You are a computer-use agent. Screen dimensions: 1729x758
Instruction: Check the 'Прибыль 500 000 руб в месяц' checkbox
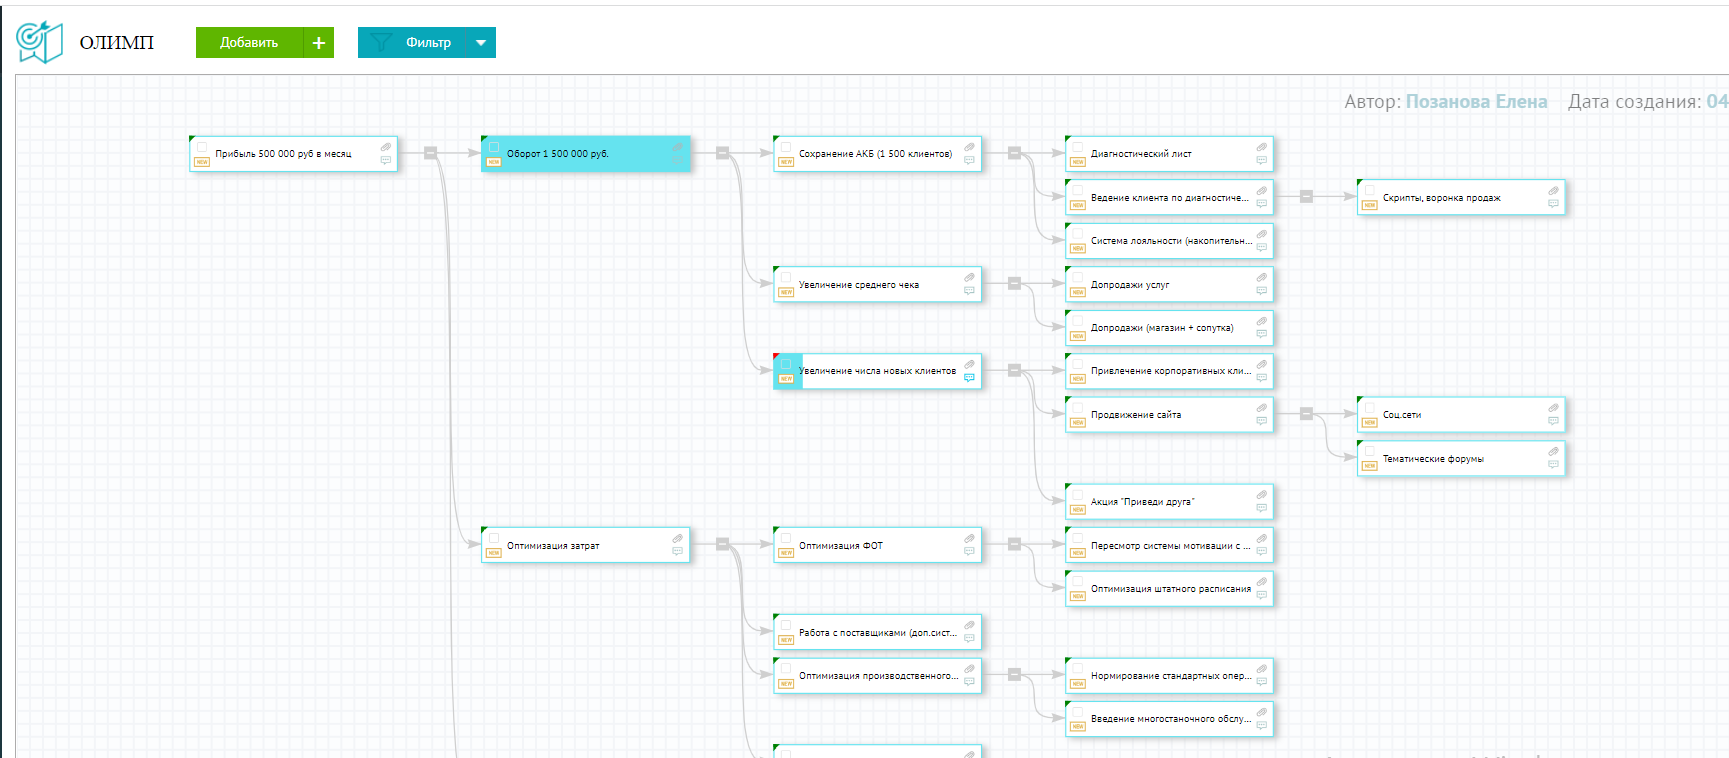[202, 147]
